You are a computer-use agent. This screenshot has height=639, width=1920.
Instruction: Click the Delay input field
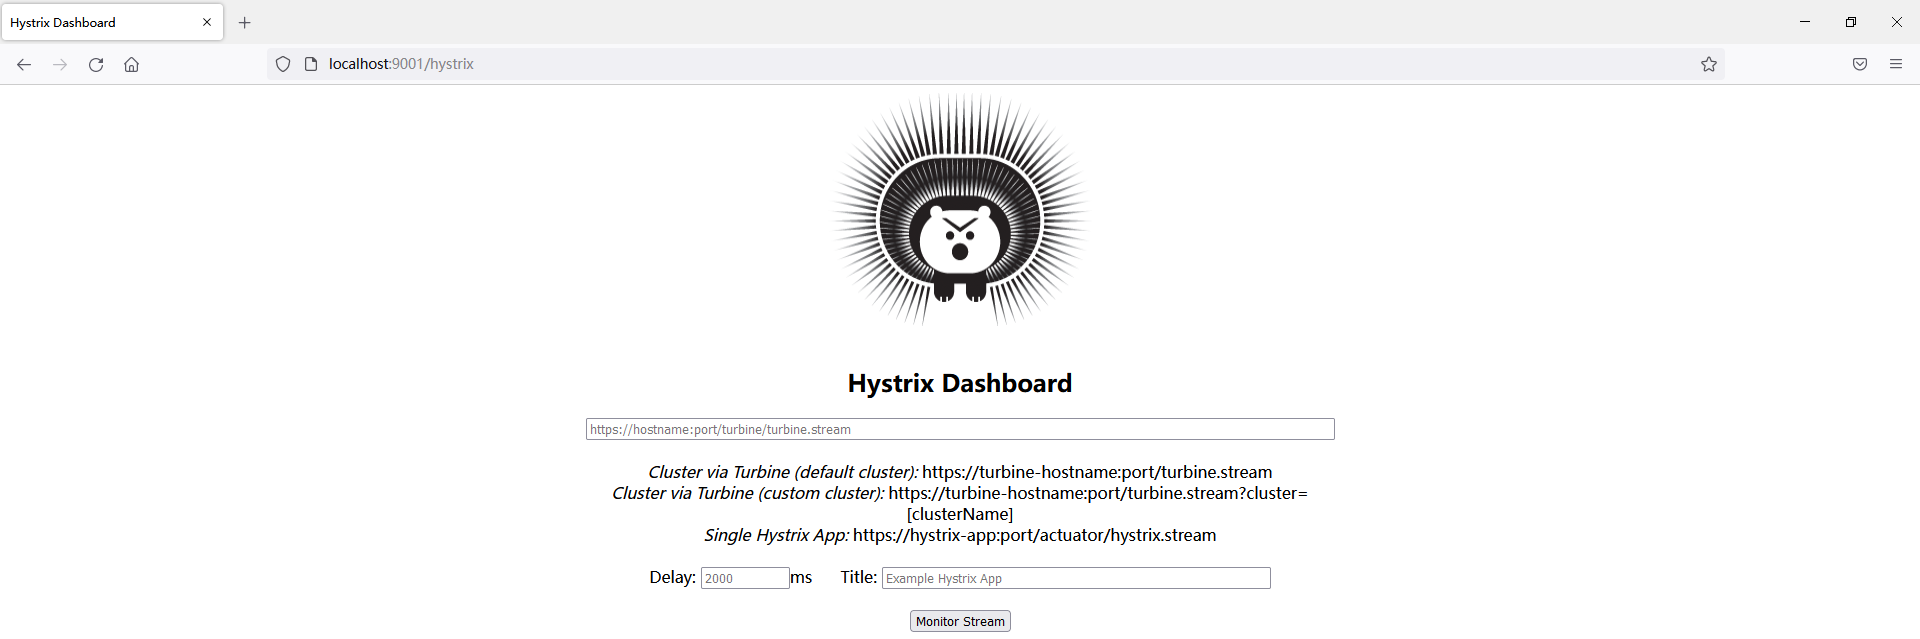point(745,578)
